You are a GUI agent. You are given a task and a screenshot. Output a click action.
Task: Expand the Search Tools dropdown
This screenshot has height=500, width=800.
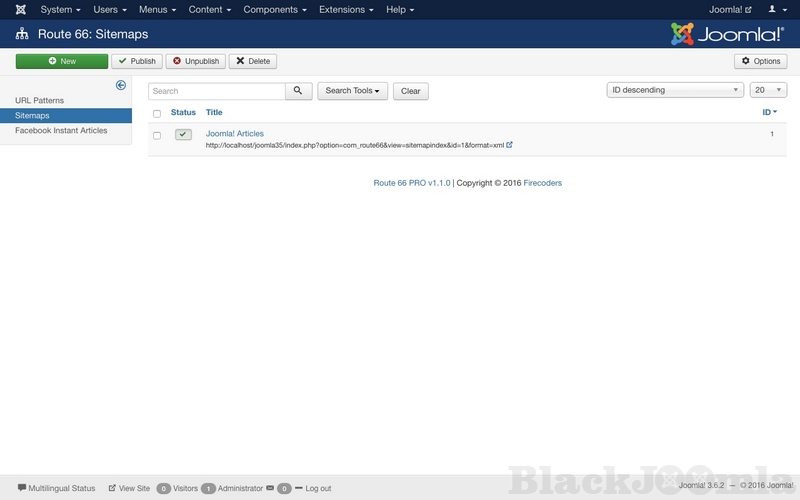352,91
